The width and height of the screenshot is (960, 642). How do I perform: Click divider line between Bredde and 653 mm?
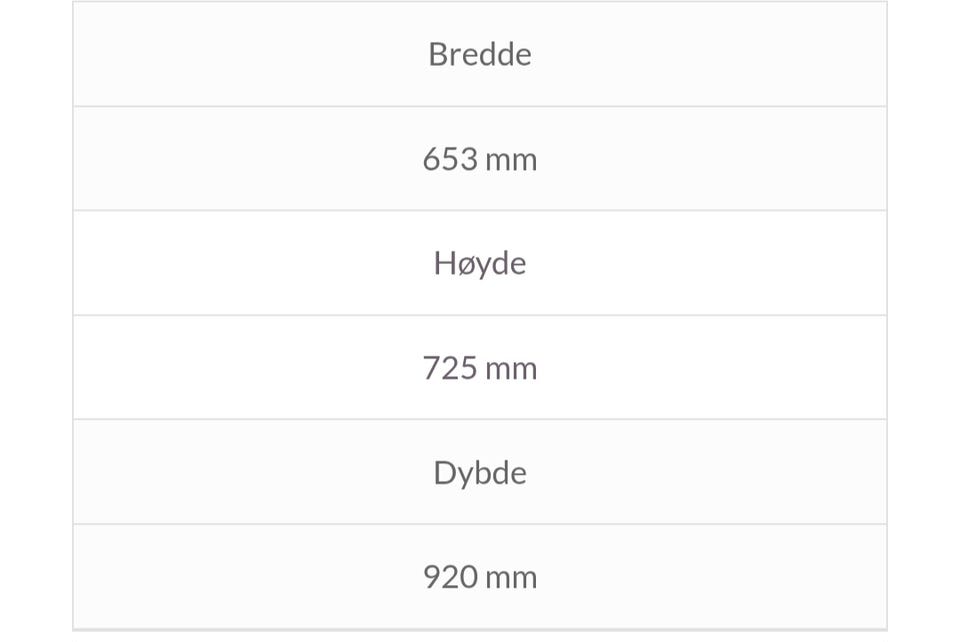[x=479, y=106]
